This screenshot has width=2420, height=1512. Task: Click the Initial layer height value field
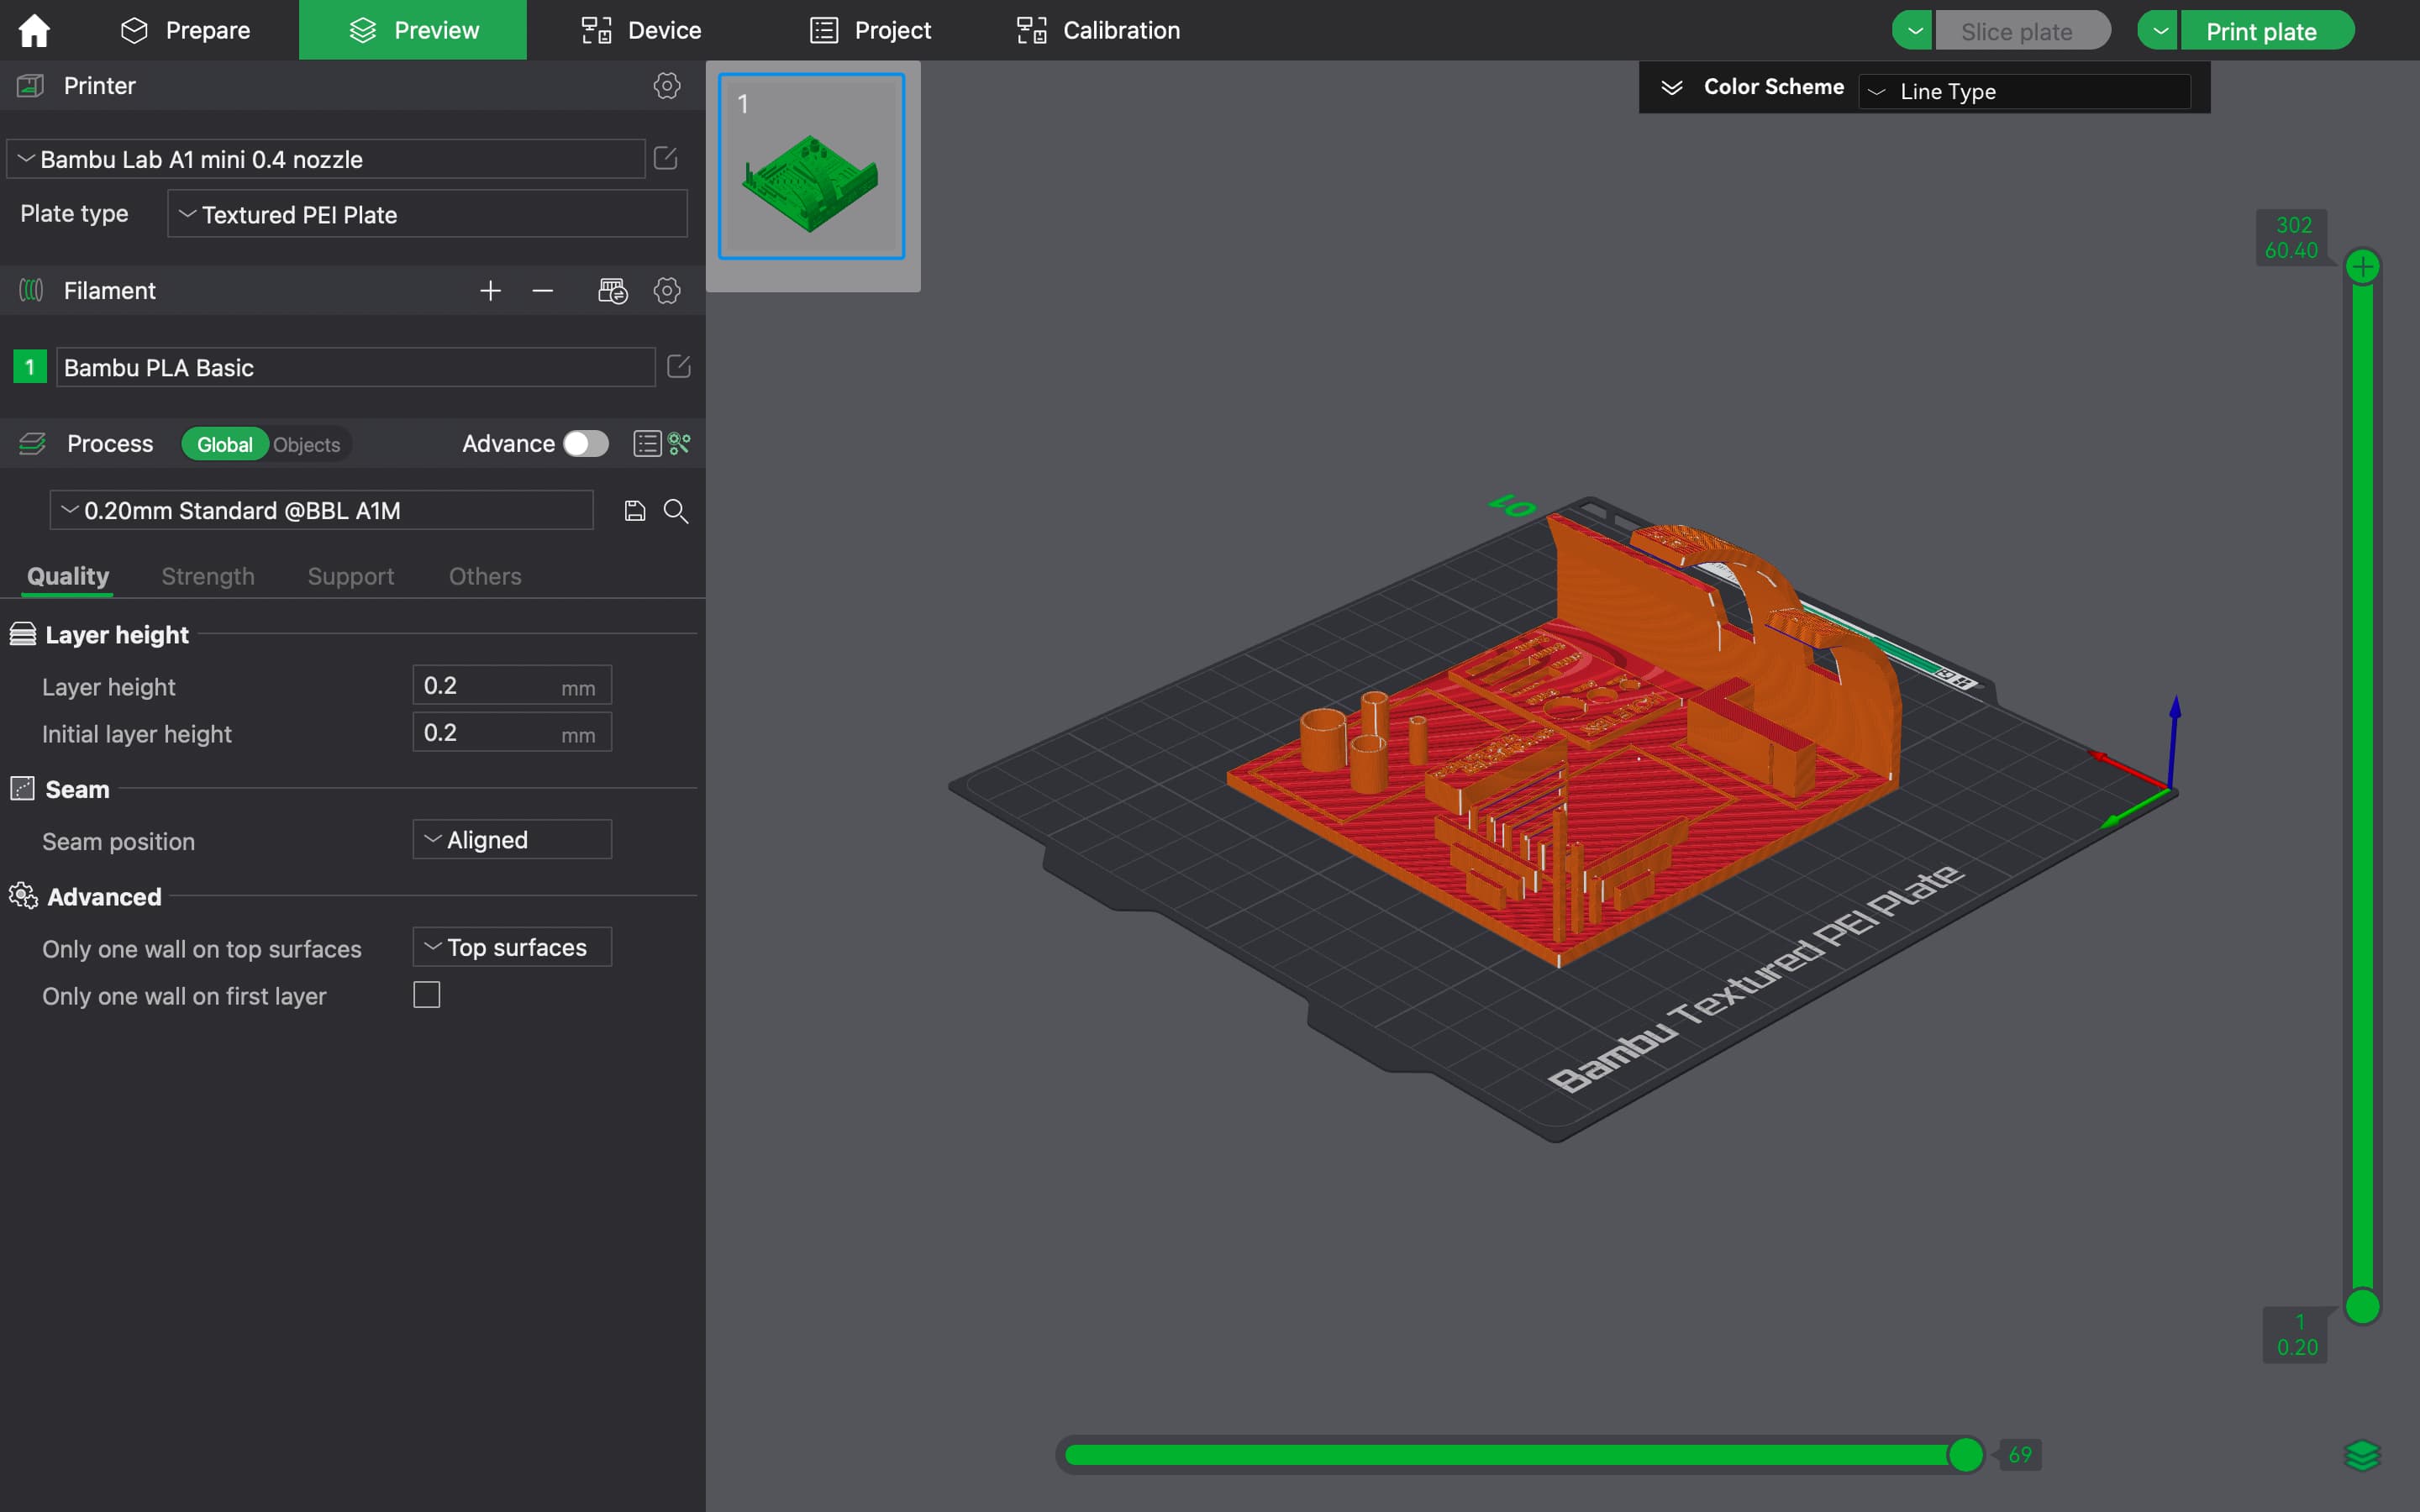click(512, 733)
